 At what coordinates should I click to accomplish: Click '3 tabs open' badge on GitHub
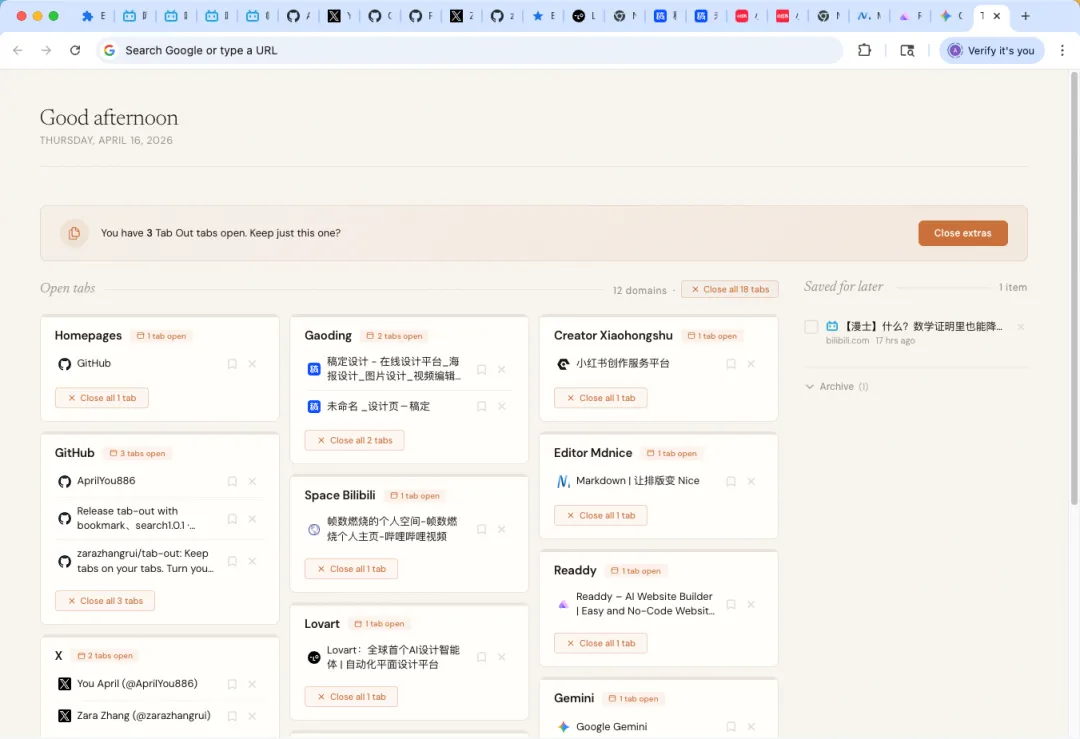(x=138, y=453)
